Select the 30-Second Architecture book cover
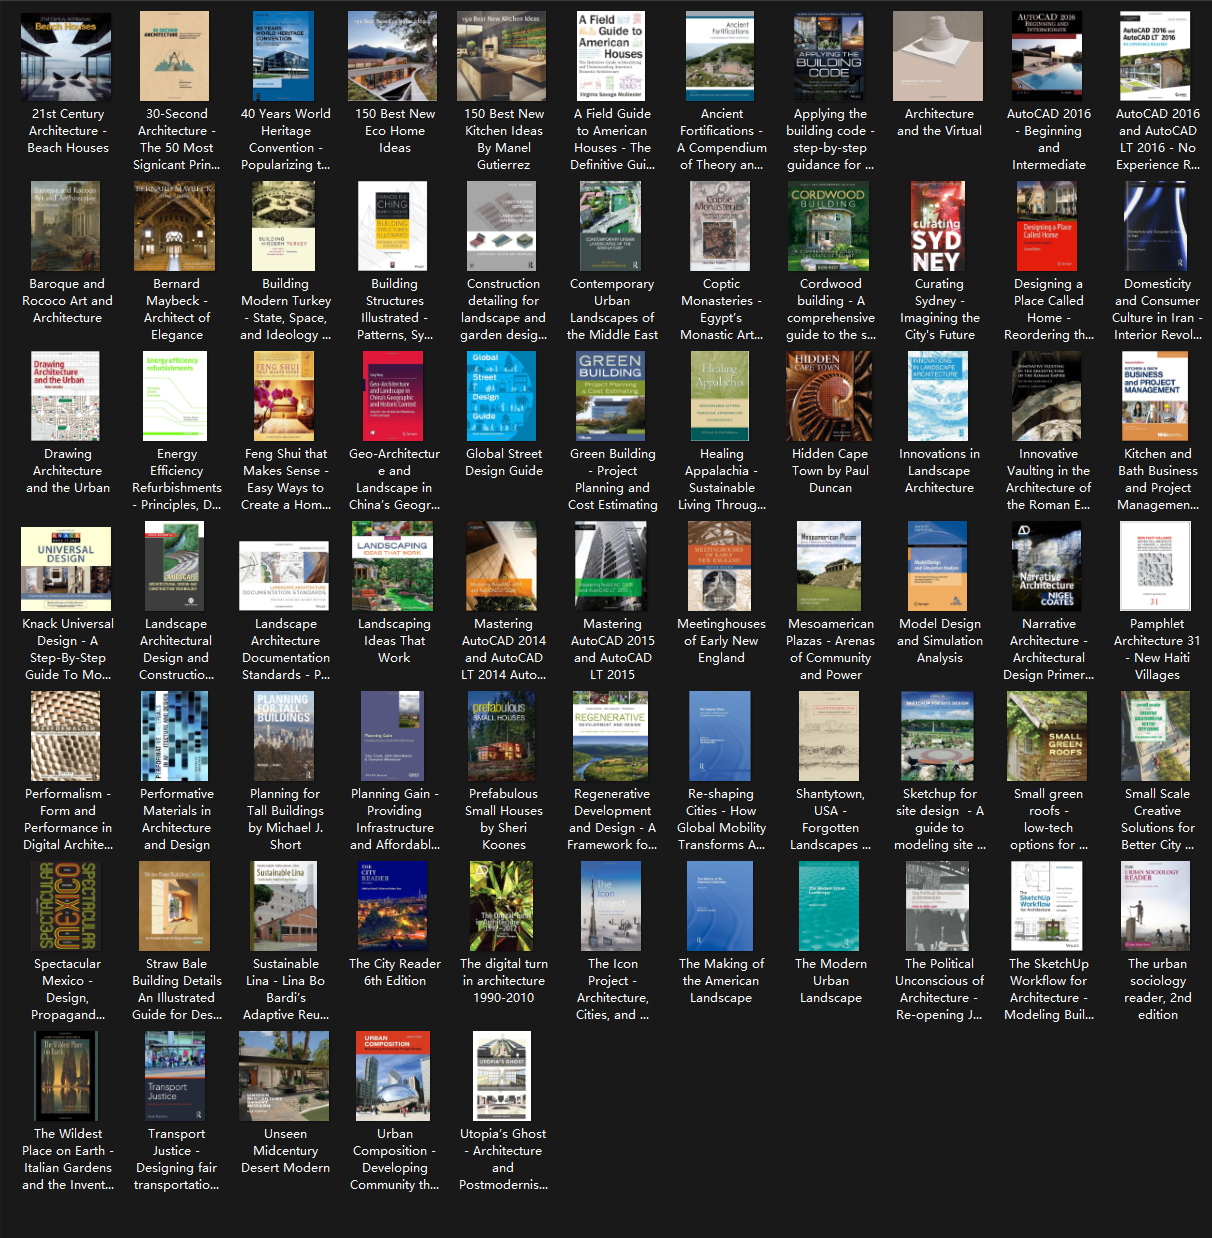This screenshot has height=1238, width=1212. [x=175, y=56]
